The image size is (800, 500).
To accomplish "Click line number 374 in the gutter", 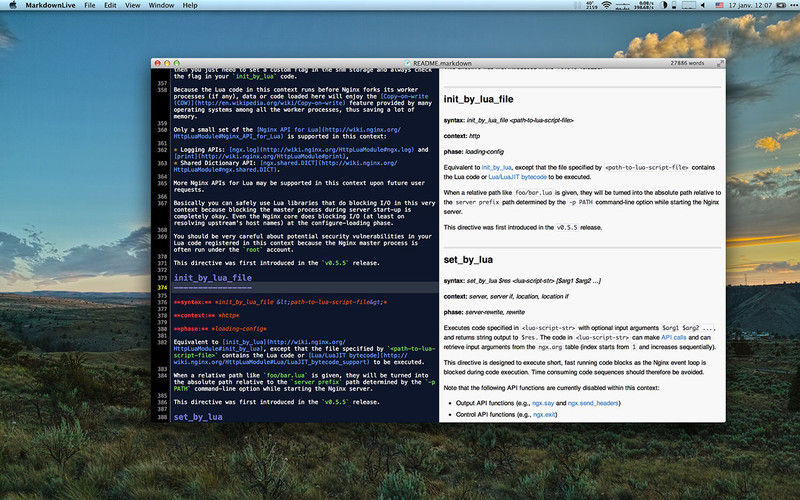I will [x=162, y=288].
